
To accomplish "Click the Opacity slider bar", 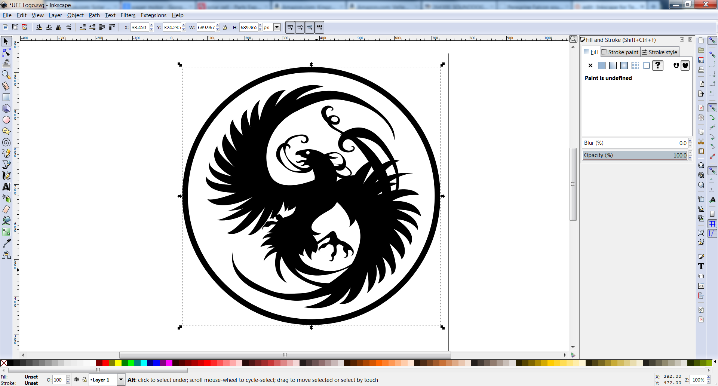I will pyautogui.click(x=635, y=155).
